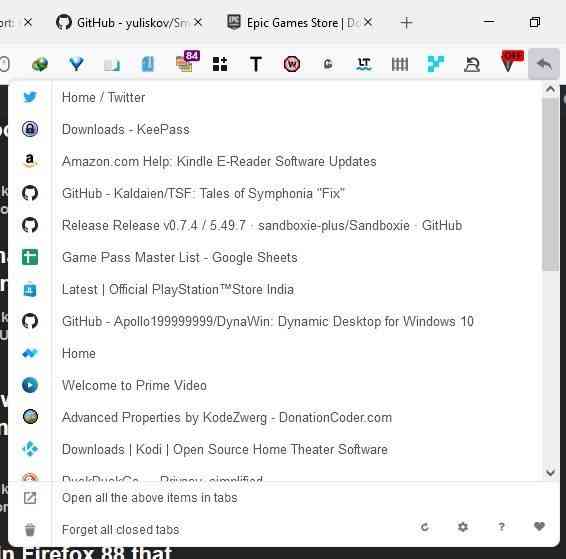Click the LT LanguageTool extension icon
Image resolution: width=566 pixels, height=559 pixels.
pyautogui.click(x=363, y=64)
